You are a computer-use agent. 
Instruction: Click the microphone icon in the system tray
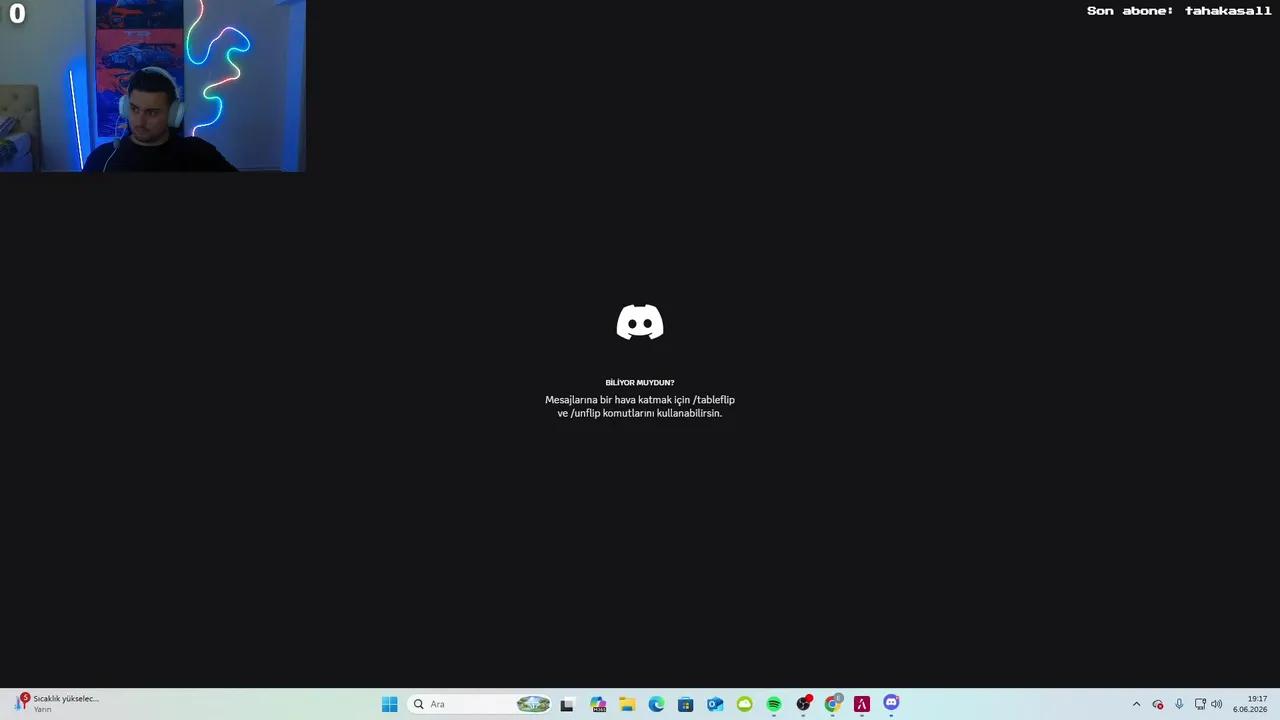(x=1179, y=704)
